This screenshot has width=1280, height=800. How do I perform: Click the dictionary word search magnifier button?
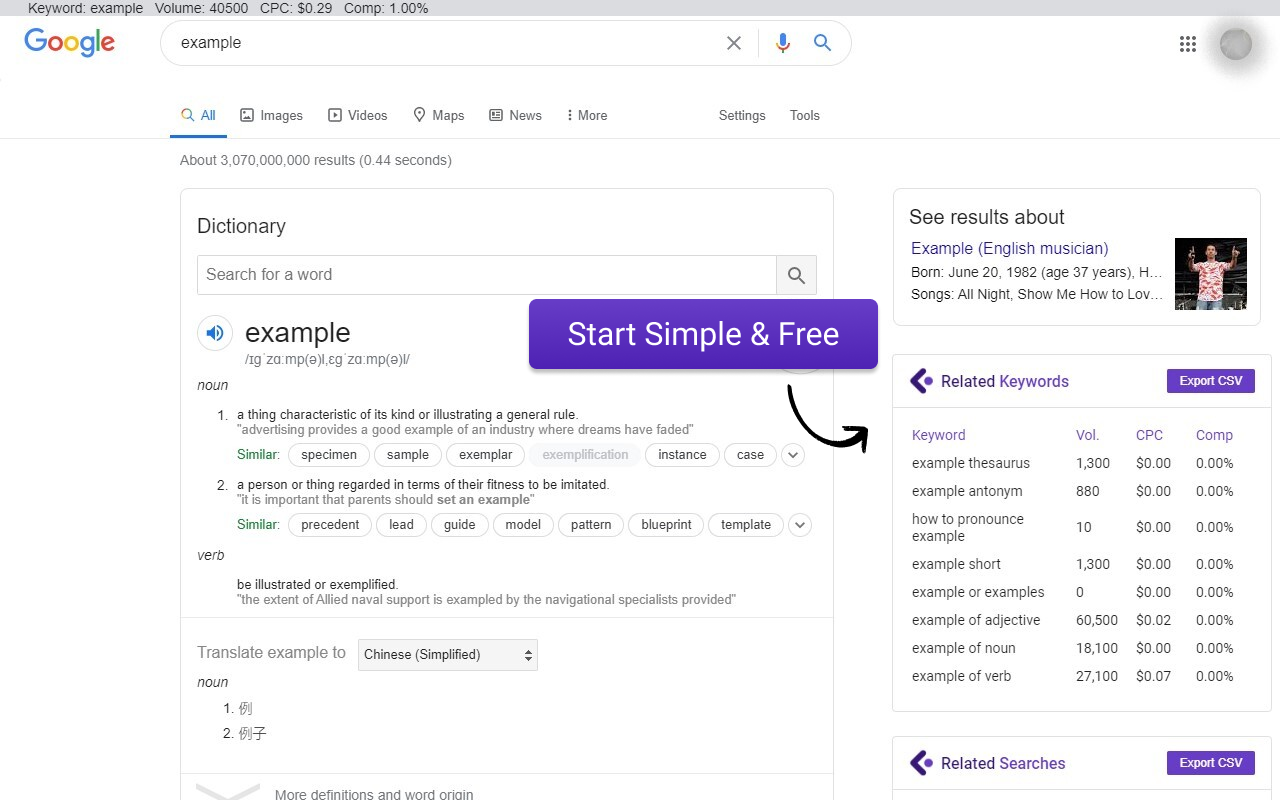coord(796,275)
